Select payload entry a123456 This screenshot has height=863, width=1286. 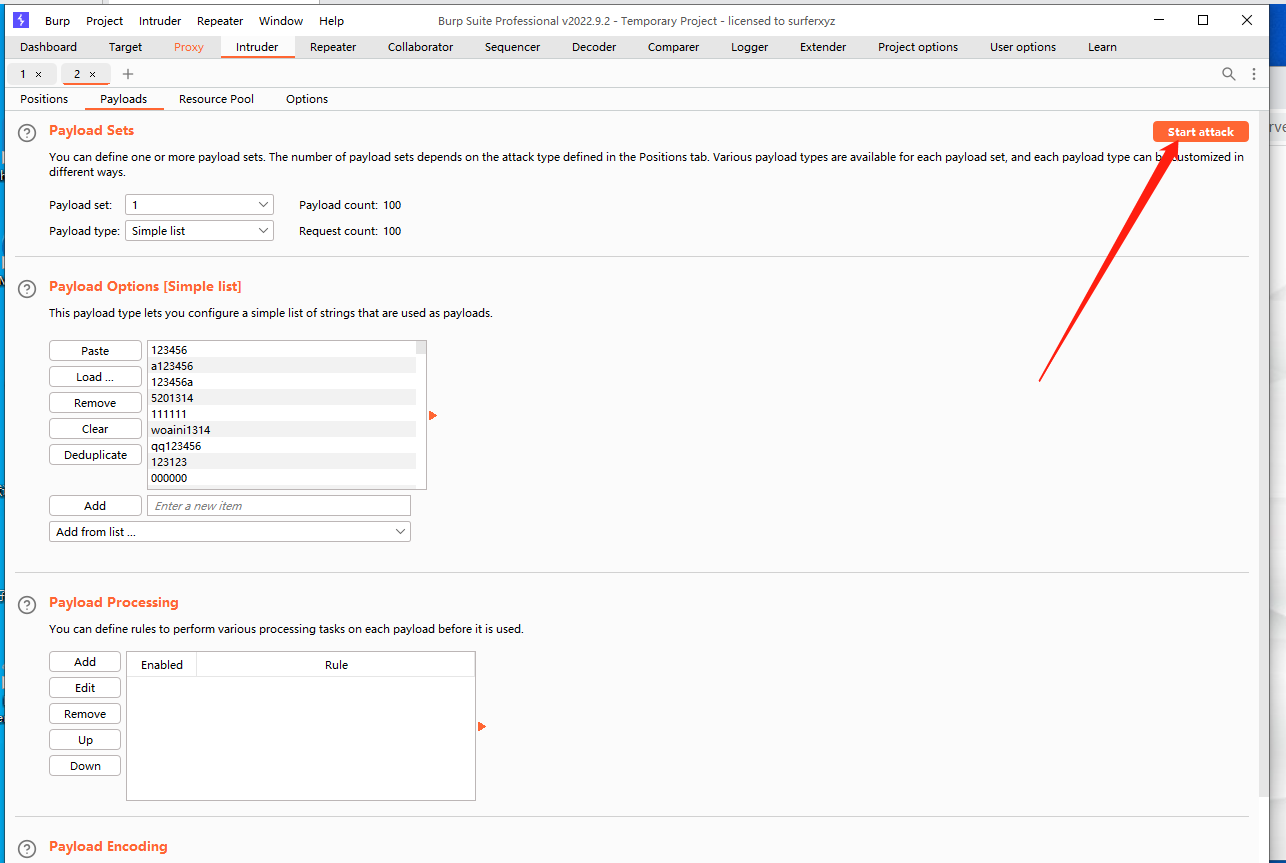click(x=282, y=366)
